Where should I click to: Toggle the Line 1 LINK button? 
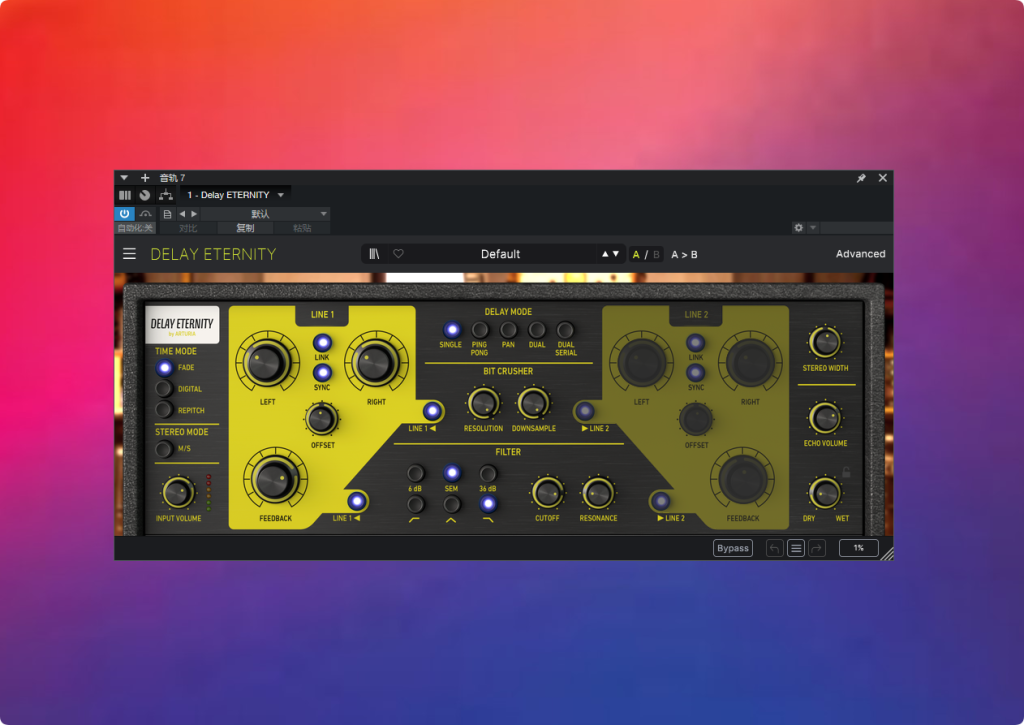point(322,342)
